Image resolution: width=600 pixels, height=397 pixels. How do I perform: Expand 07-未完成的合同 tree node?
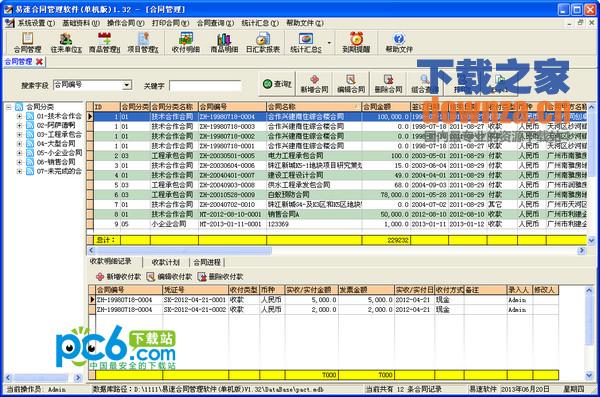point(19,172)
